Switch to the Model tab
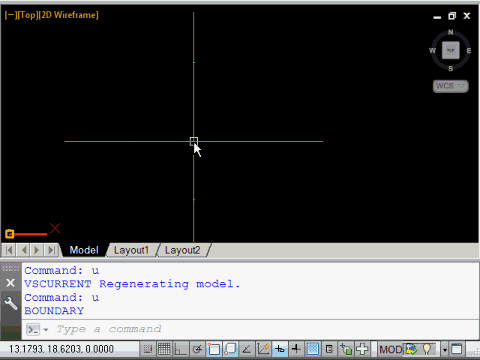The width and height of the screenshot is (480, 360). (x=84, y=250)
